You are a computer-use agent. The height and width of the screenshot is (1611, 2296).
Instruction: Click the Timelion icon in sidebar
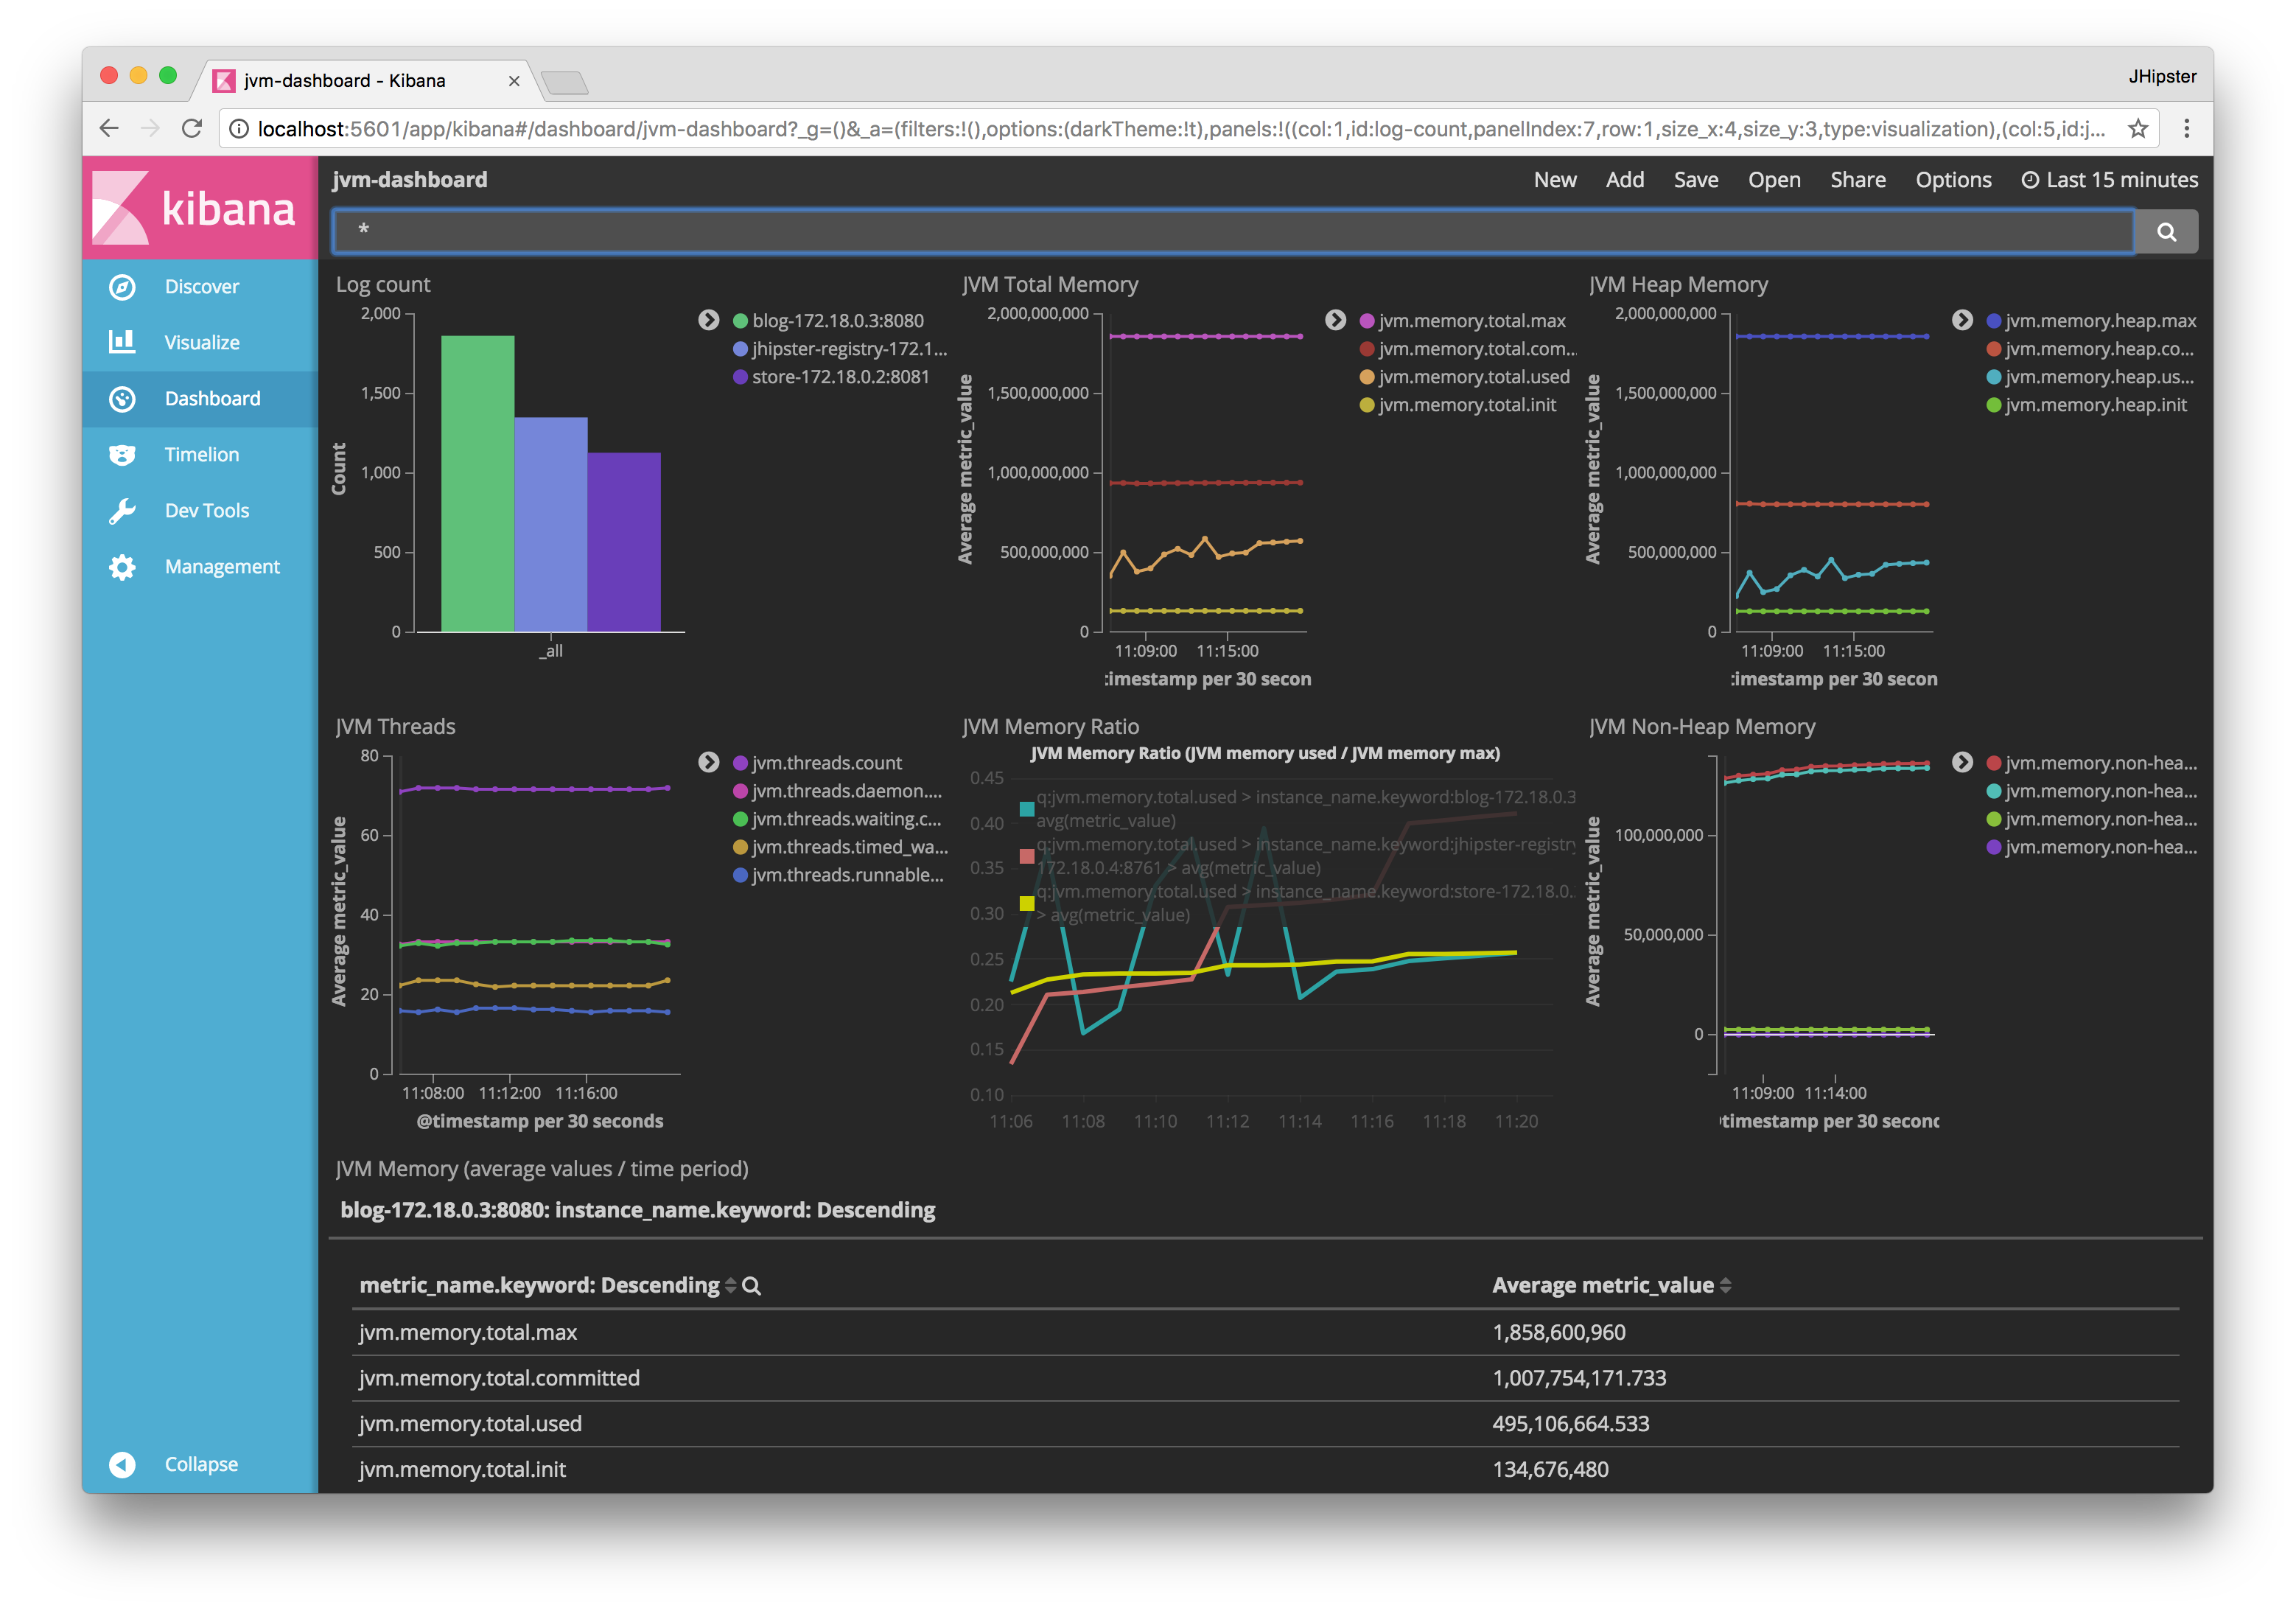124,454
